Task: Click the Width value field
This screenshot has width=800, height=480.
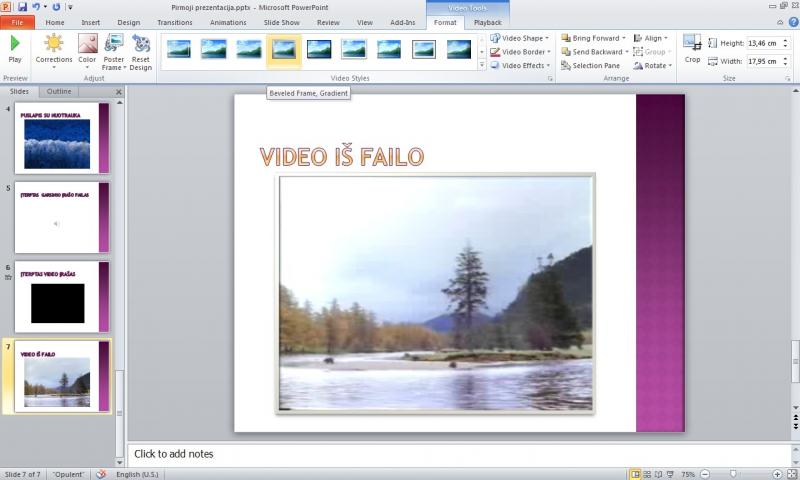Action: pos(763,61)
